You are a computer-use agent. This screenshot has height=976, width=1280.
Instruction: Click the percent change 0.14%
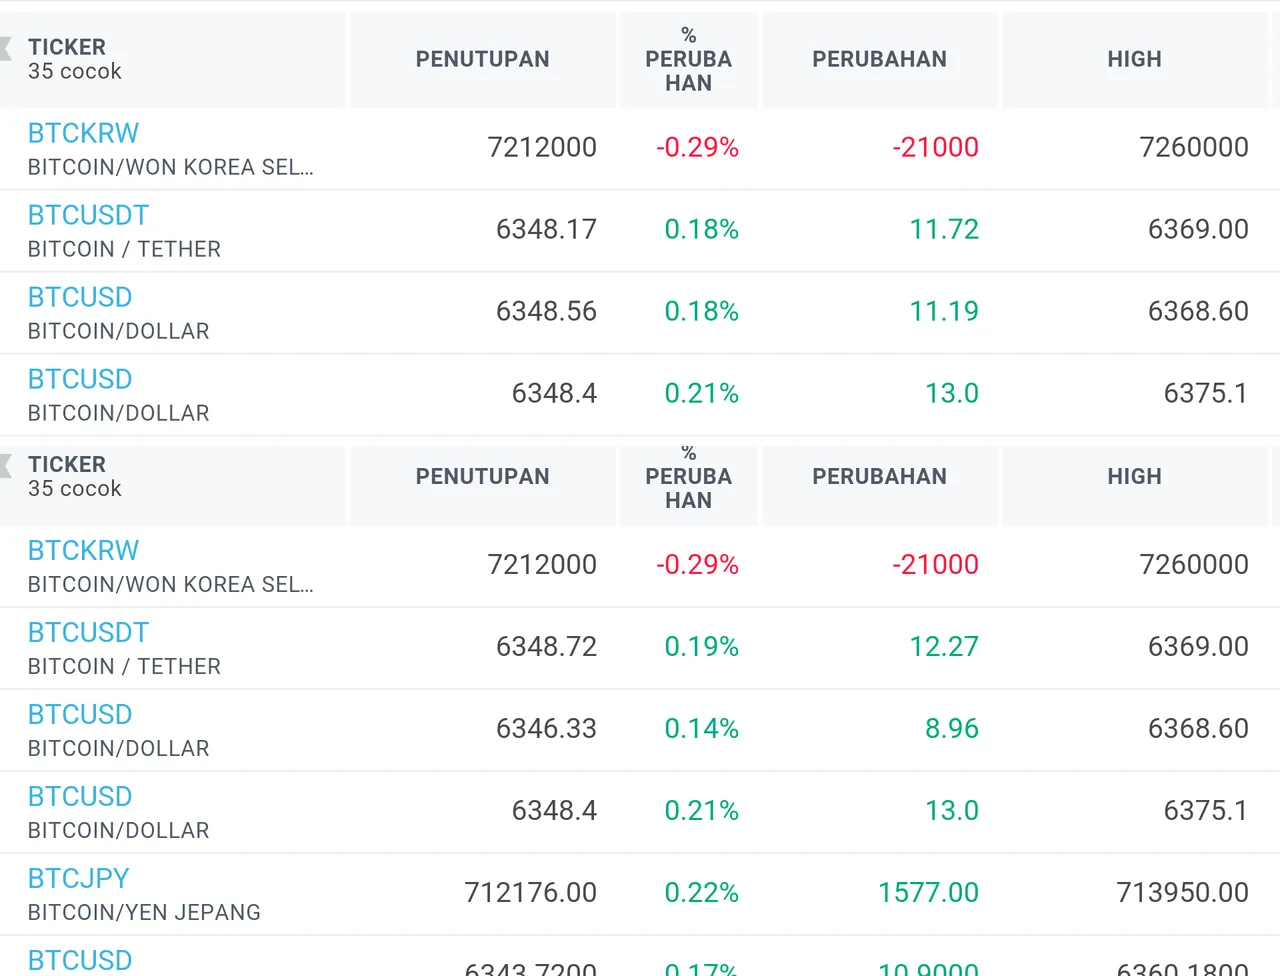click(702, 728)
